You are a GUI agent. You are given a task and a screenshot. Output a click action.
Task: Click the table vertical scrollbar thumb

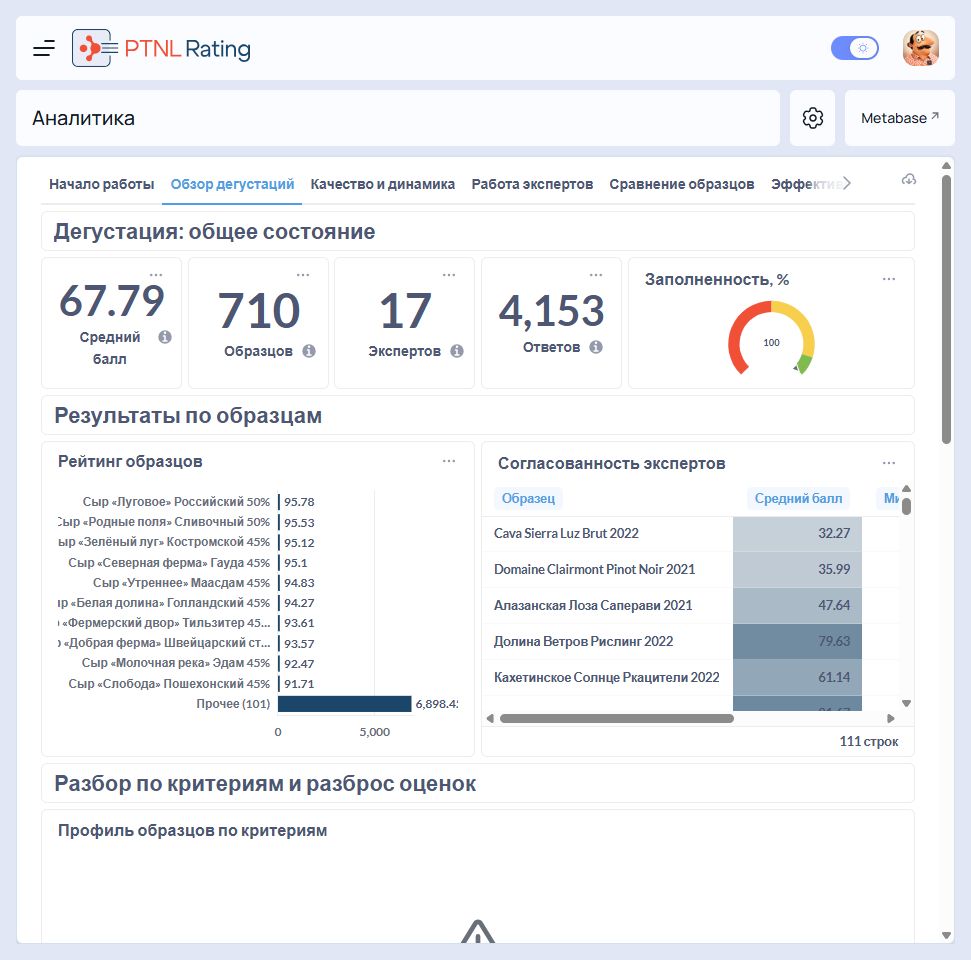pyautogui.click(x=907, y=506)
